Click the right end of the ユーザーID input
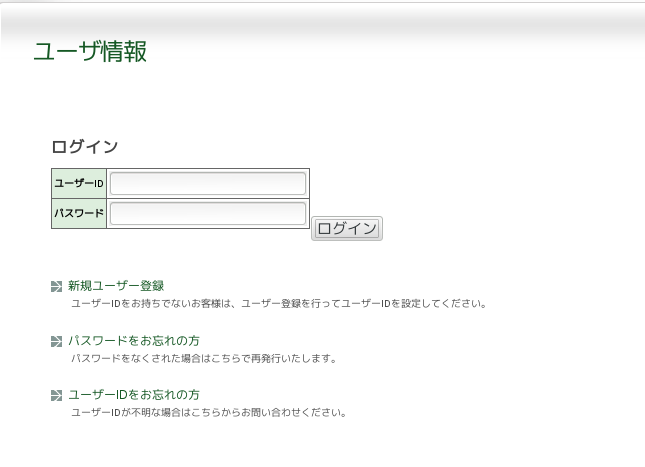 [x=298, y=184]
